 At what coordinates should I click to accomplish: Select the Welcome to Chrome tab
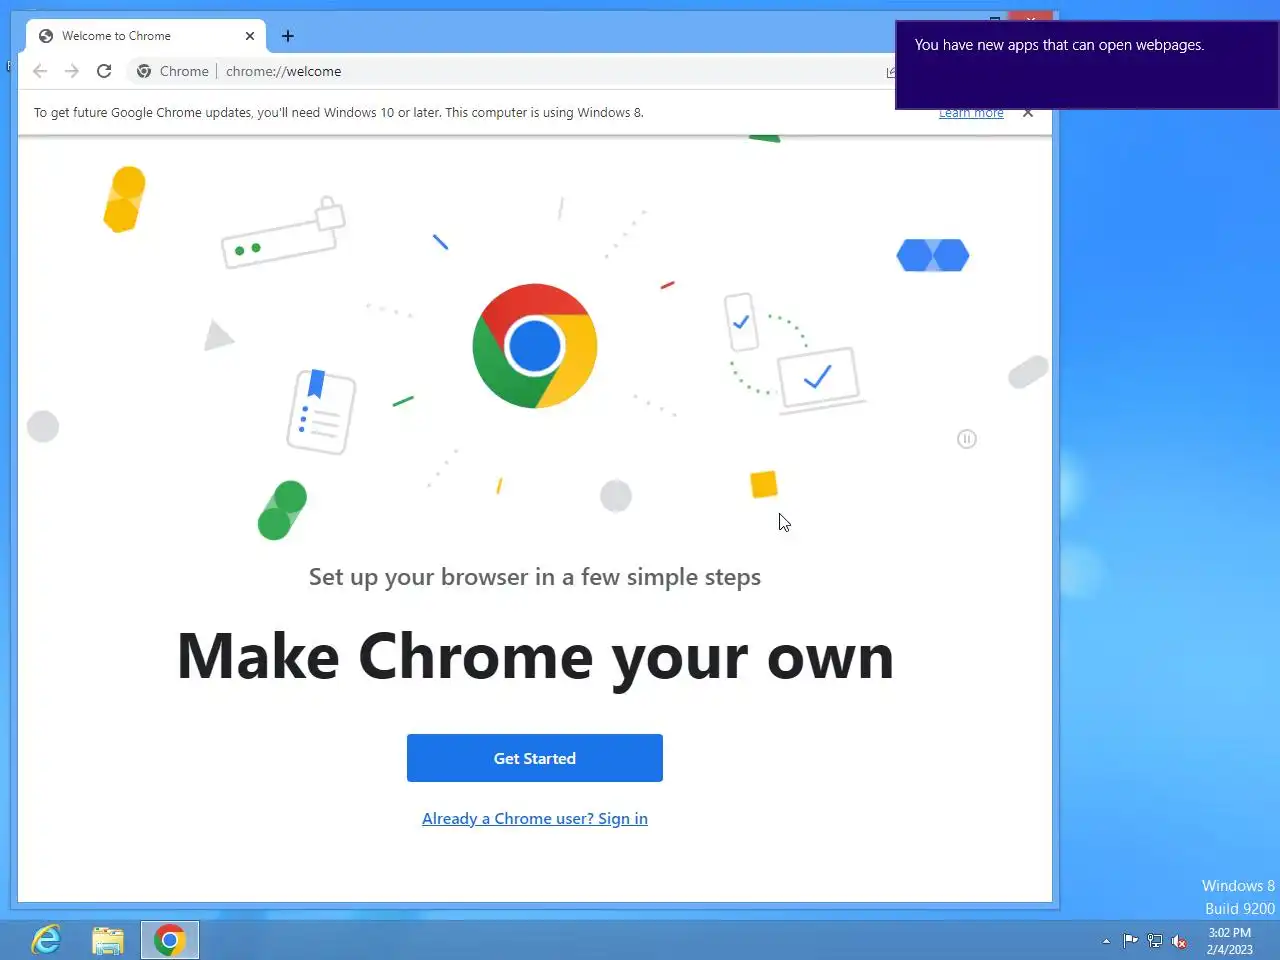pyautogui.click(x=145, y=36)
